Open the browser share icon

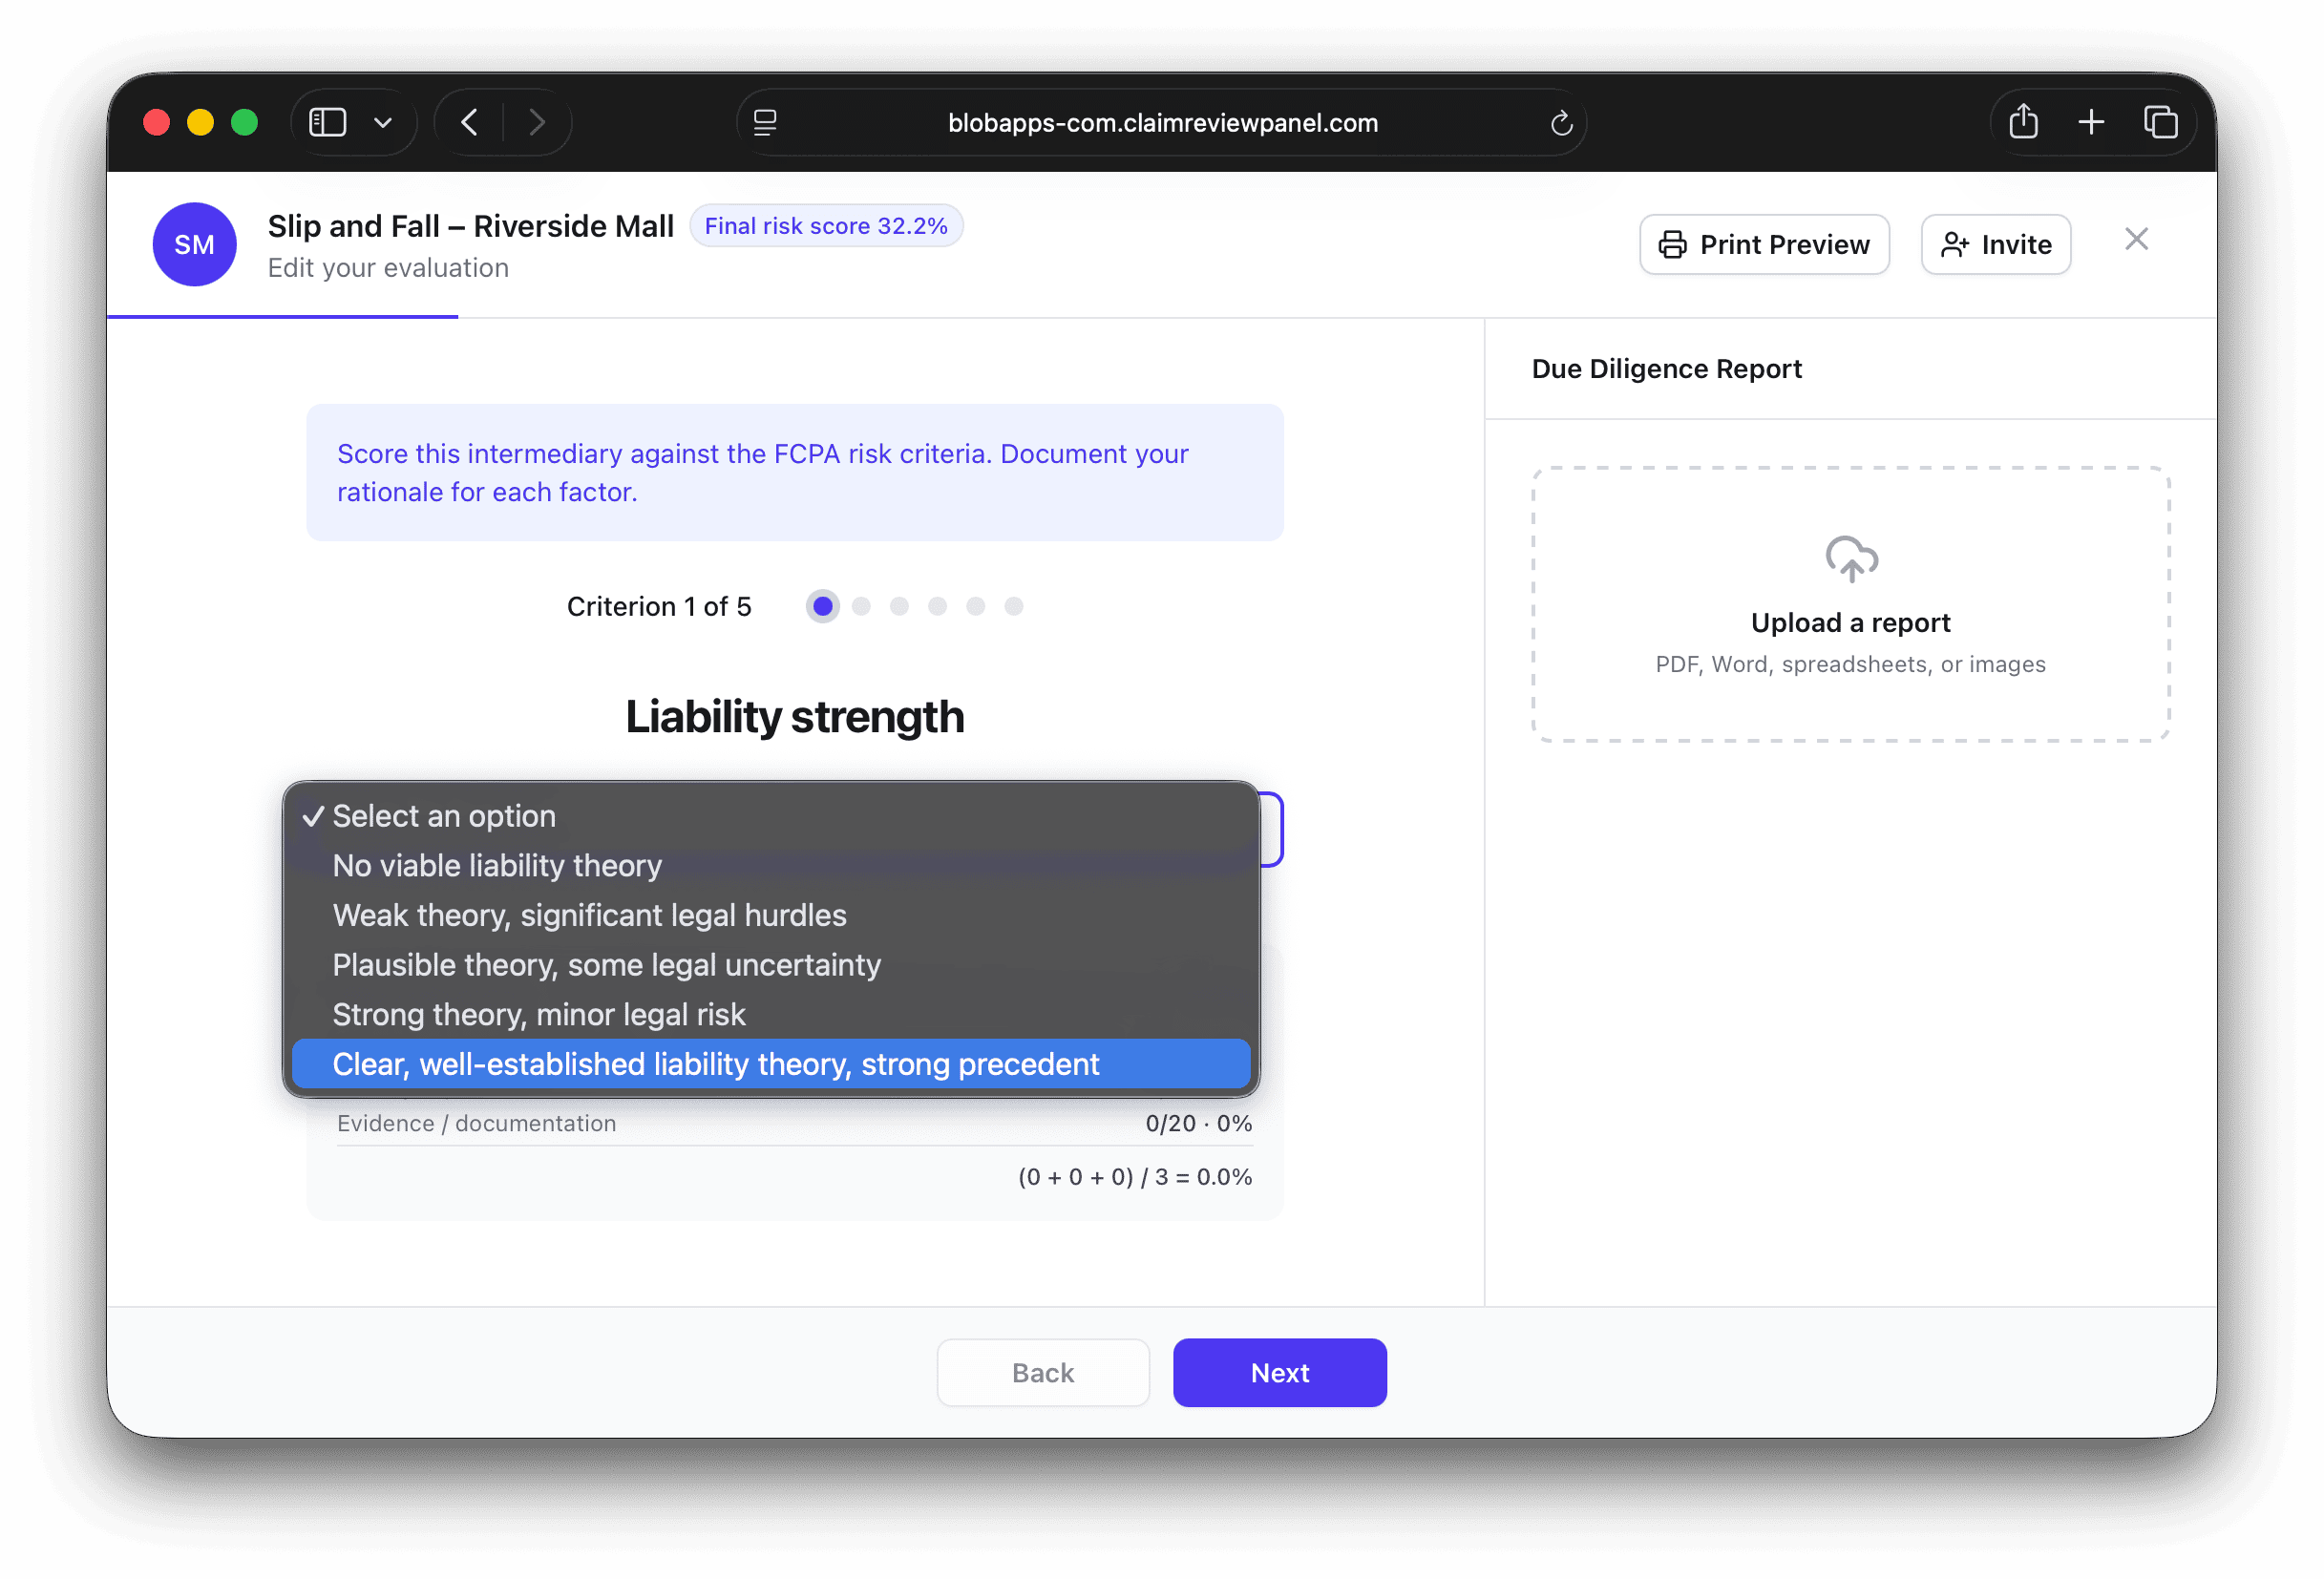click(2023, 122)
